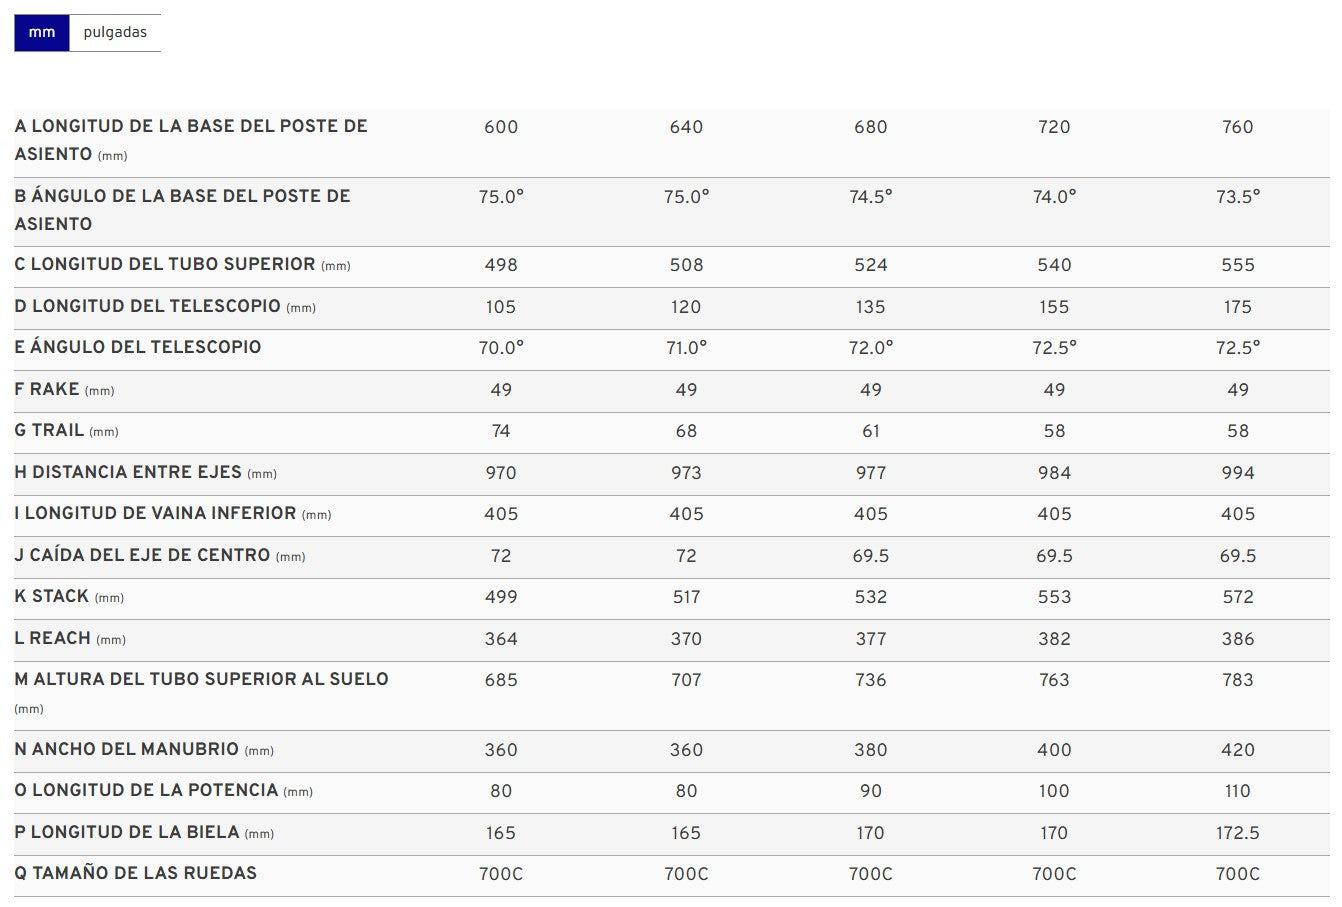Click the Reach row label
1342x907 pixels.
pyautogui.click(x=70, y=639)
